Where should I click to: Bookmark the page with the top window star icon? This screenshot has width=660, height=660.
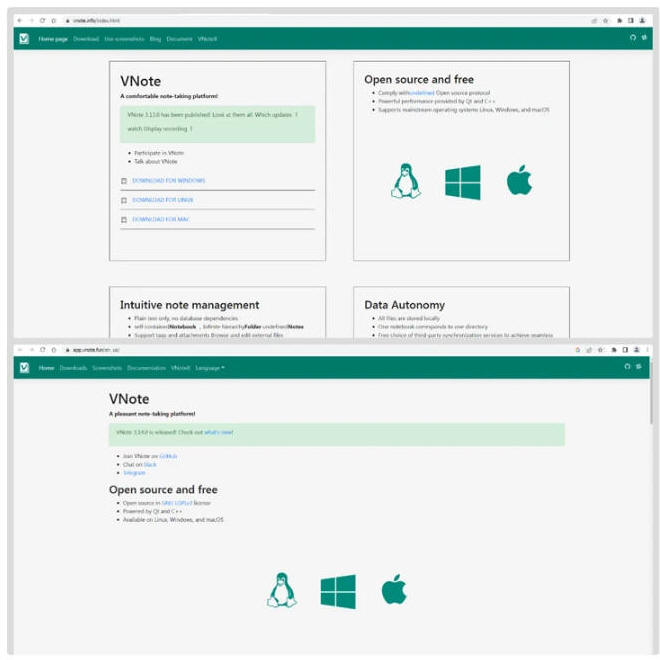pos(606,21)
